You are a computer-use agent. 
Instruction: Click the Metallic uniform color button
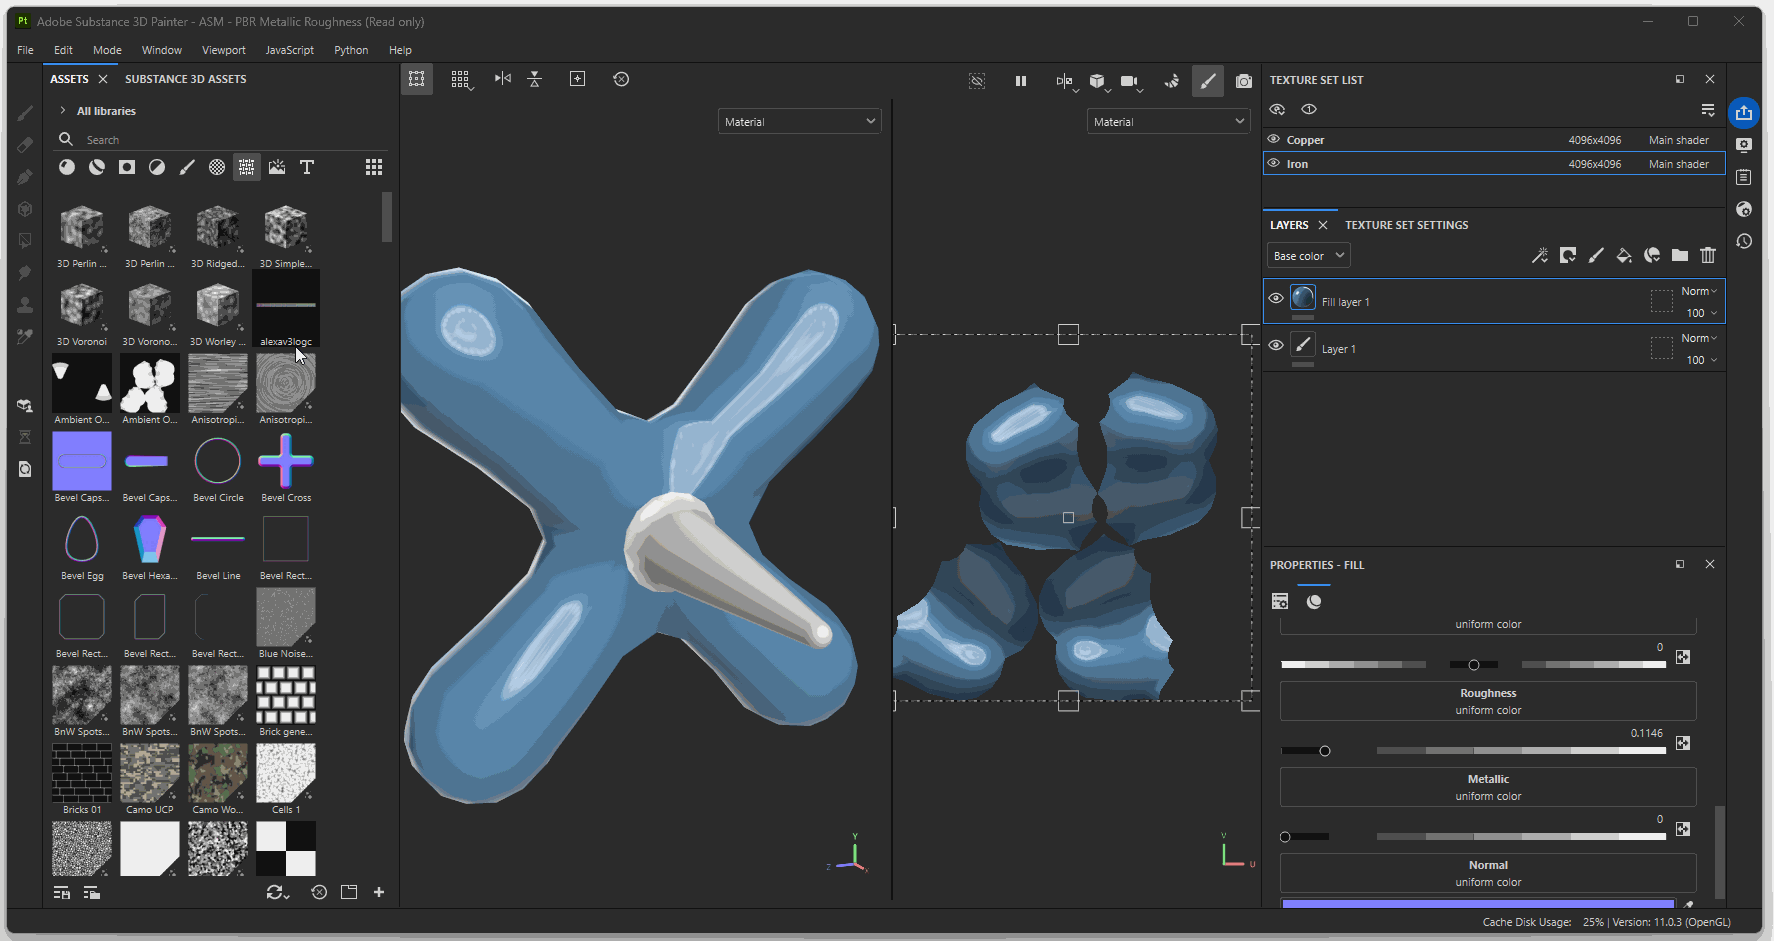[1487, 787]
